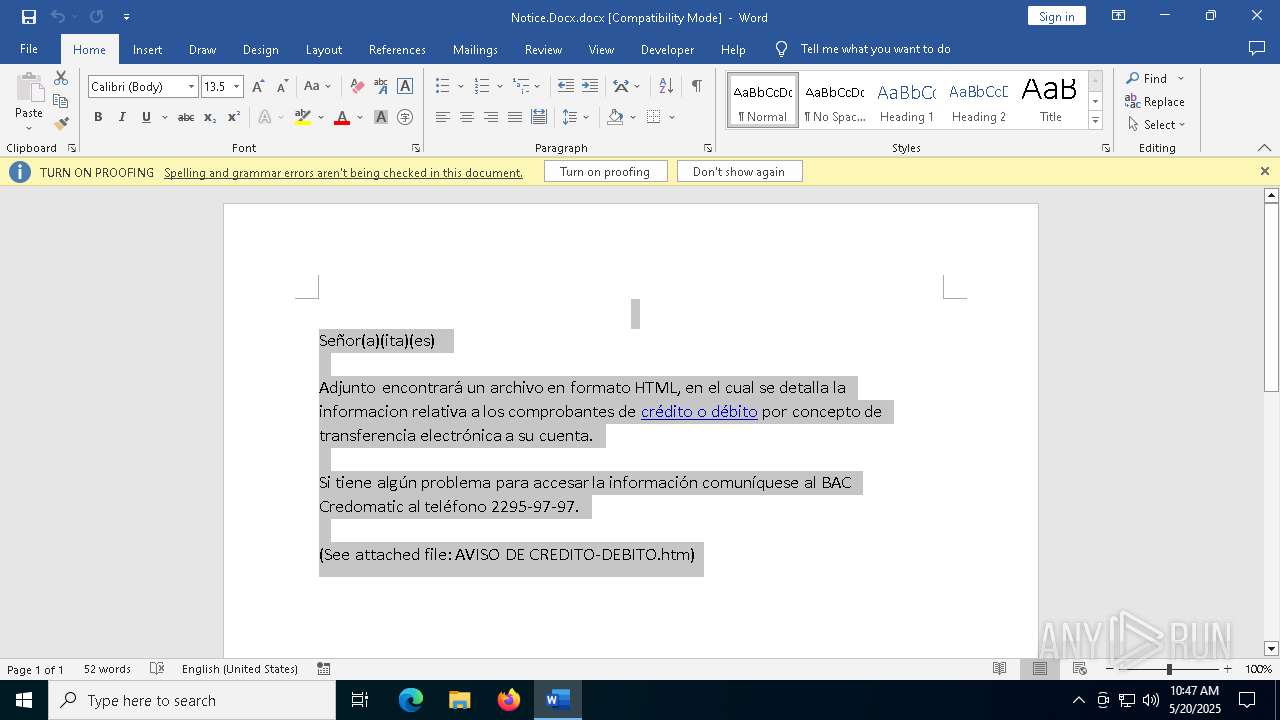Apply character shading icon
1280x720 pixels.
(381, 117)
